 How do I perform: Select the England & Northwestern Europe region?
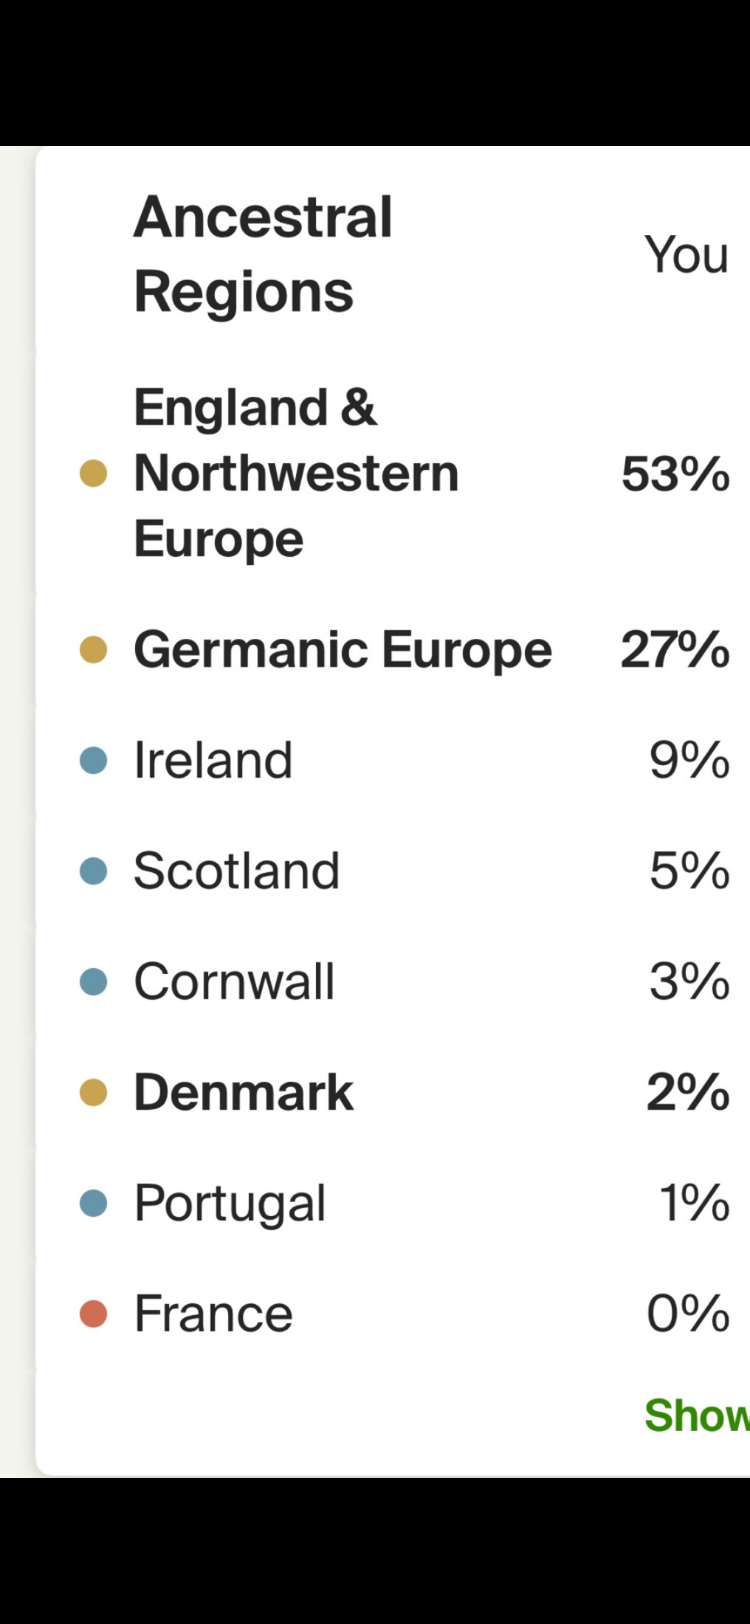coord(296,473)
